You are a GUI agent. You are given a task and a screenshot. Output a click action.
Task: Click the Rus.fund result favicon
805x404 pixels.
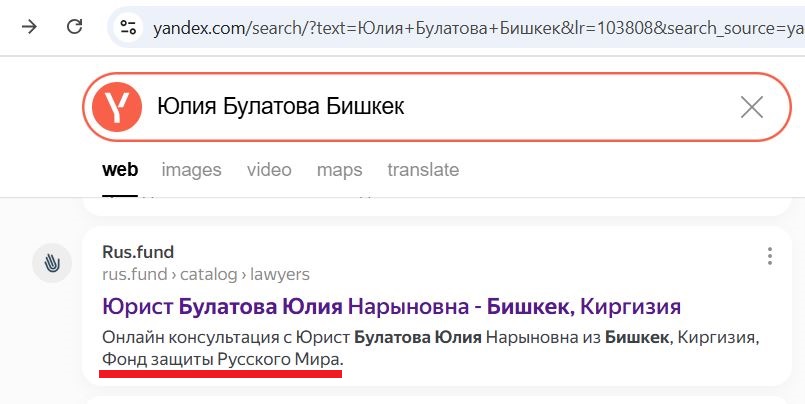point(52,263)
